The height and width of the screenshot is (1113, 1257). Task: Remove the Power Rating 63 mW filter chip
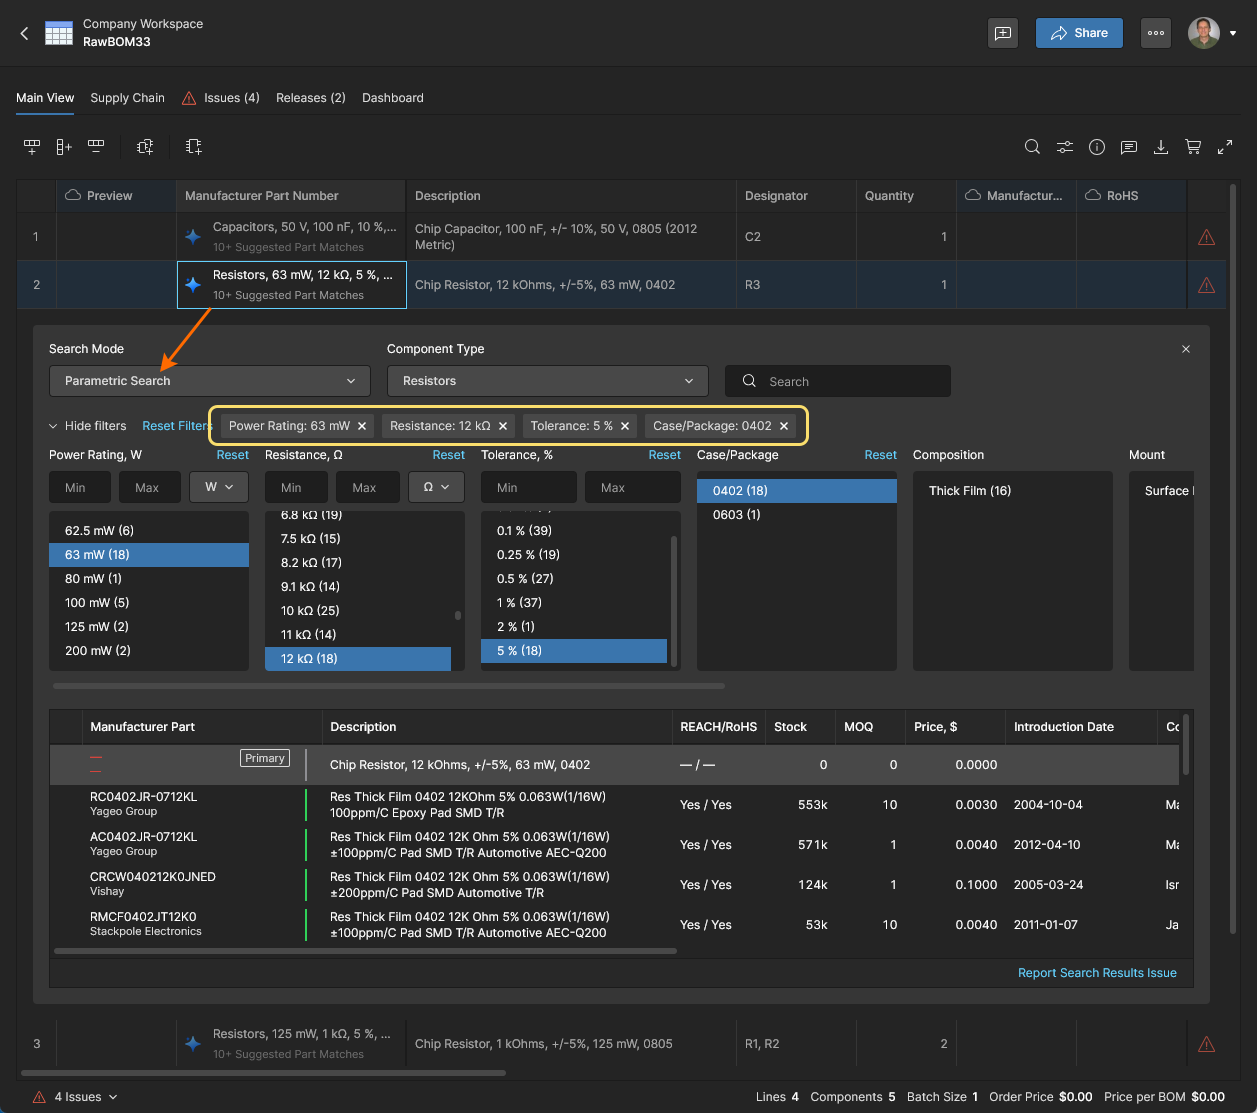(362, 426)
